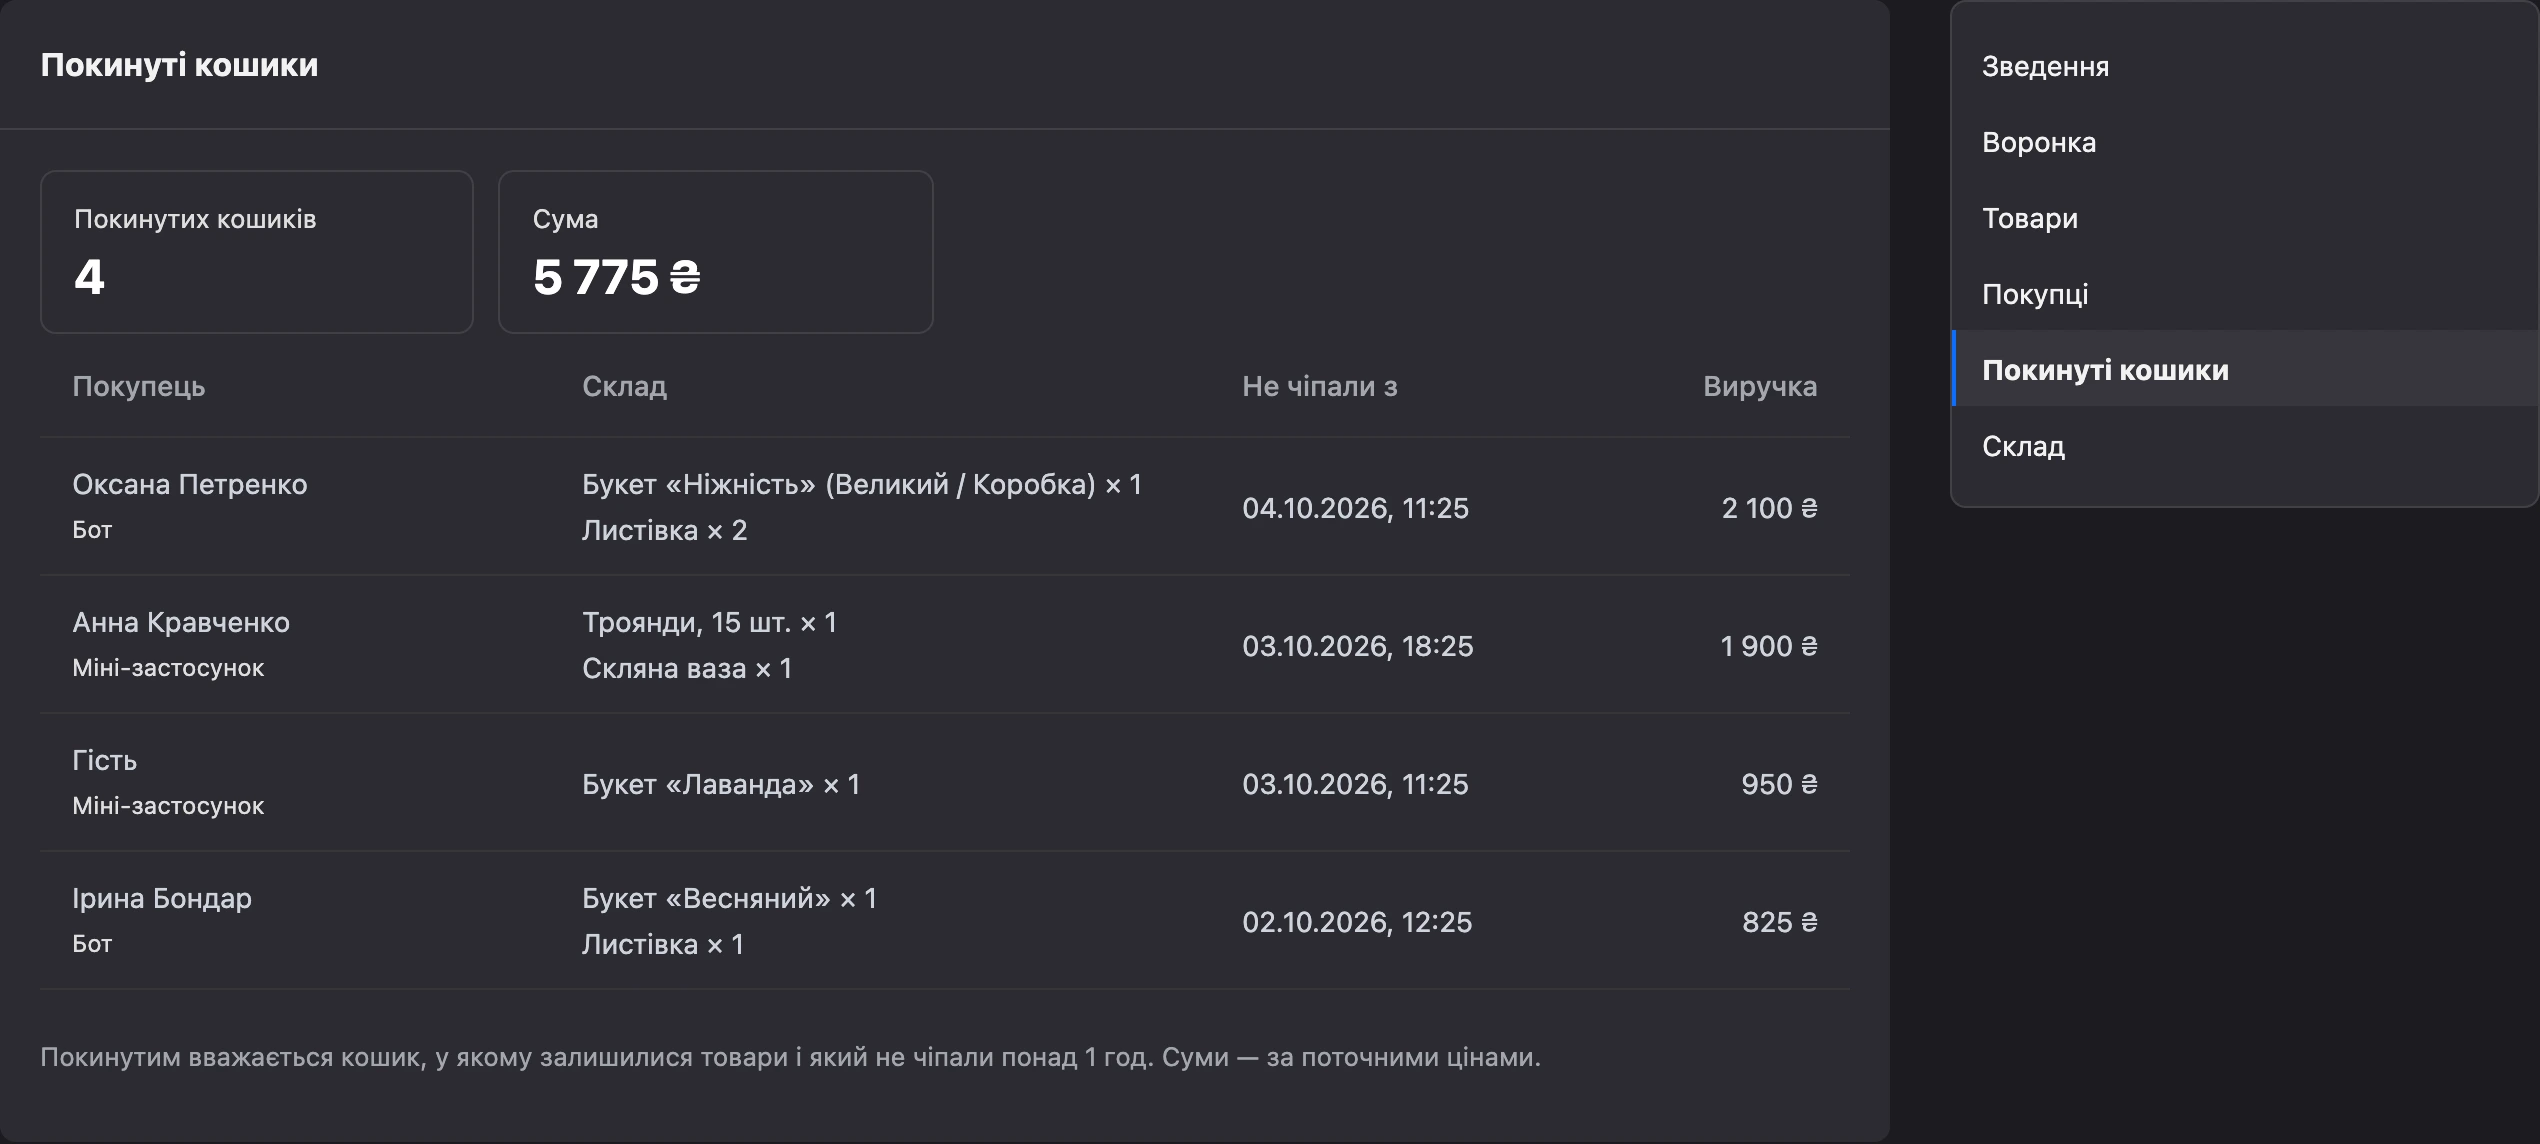
Task: Click the 03.10.2026, 18:25 timestamp
Action: 1358,646
